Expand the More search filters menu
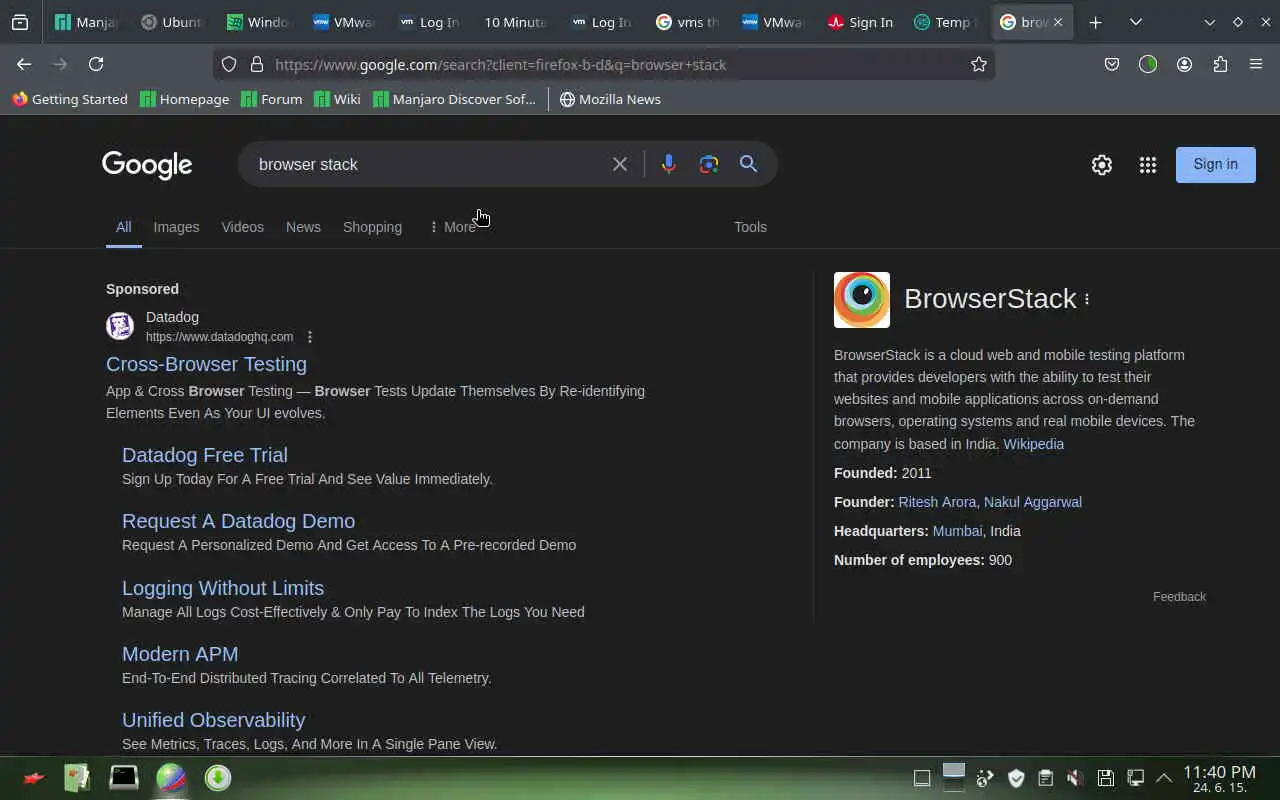 452,227
